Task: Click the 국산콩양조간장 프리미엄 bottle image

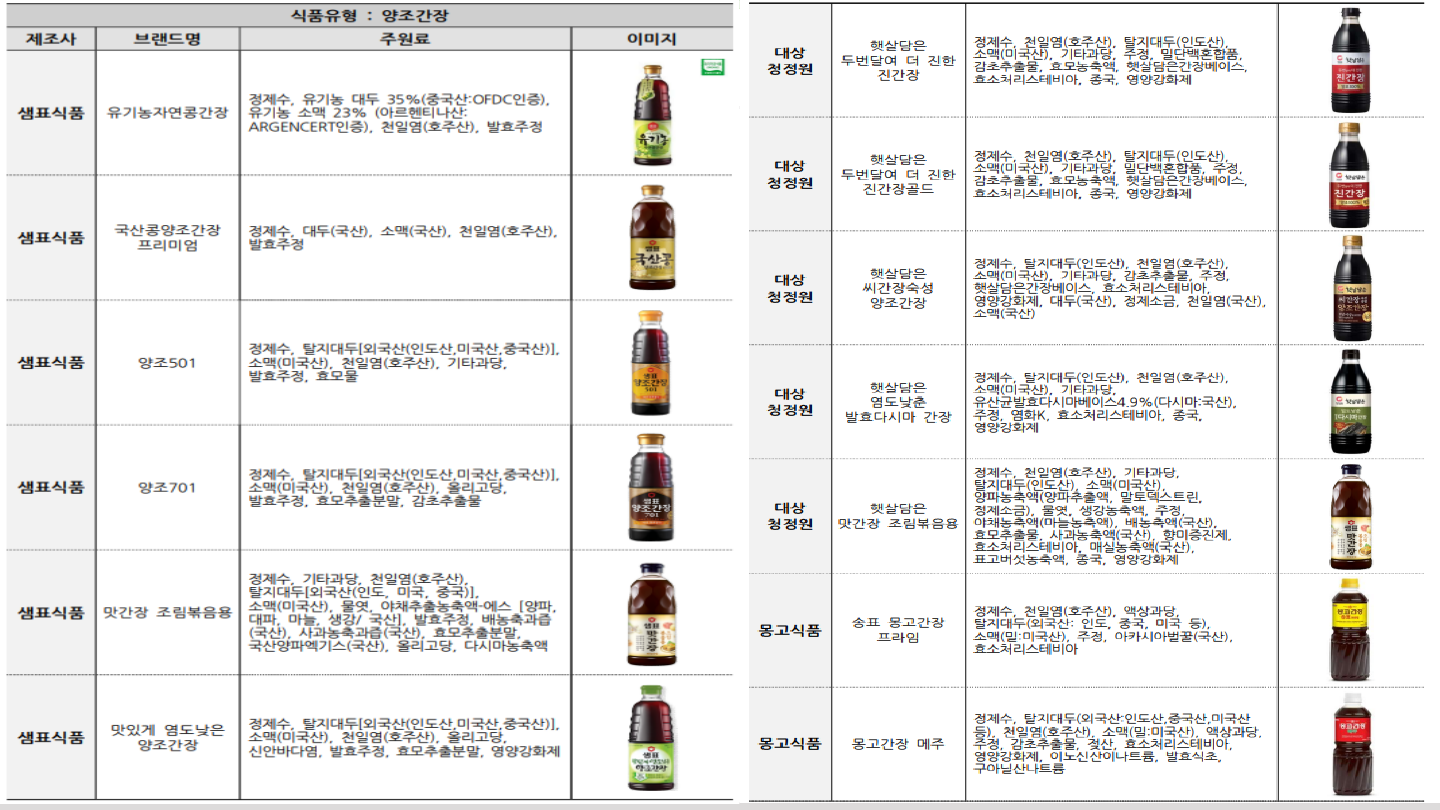Action: [651, 237]
